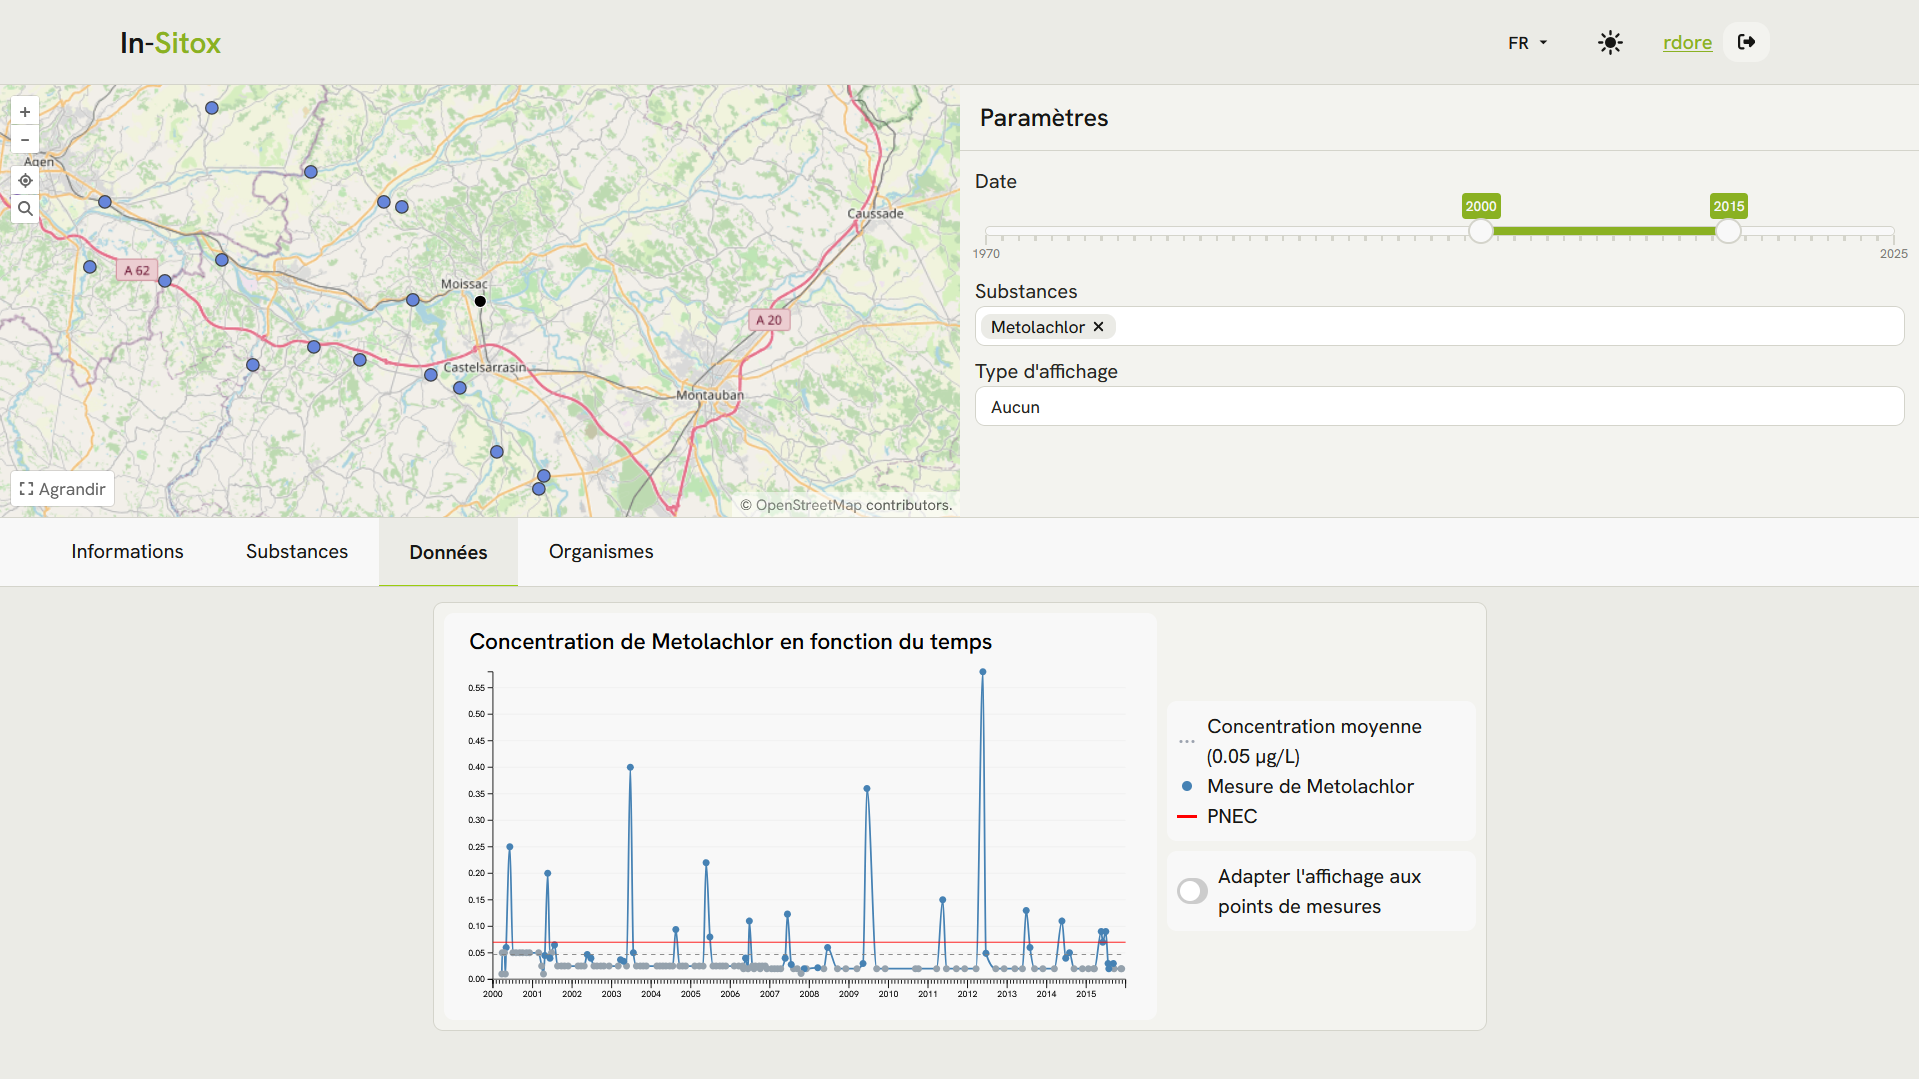The image size is (1919, 1079).
Task: Click the zoom out icon on the map
Action: pos(24,139)
